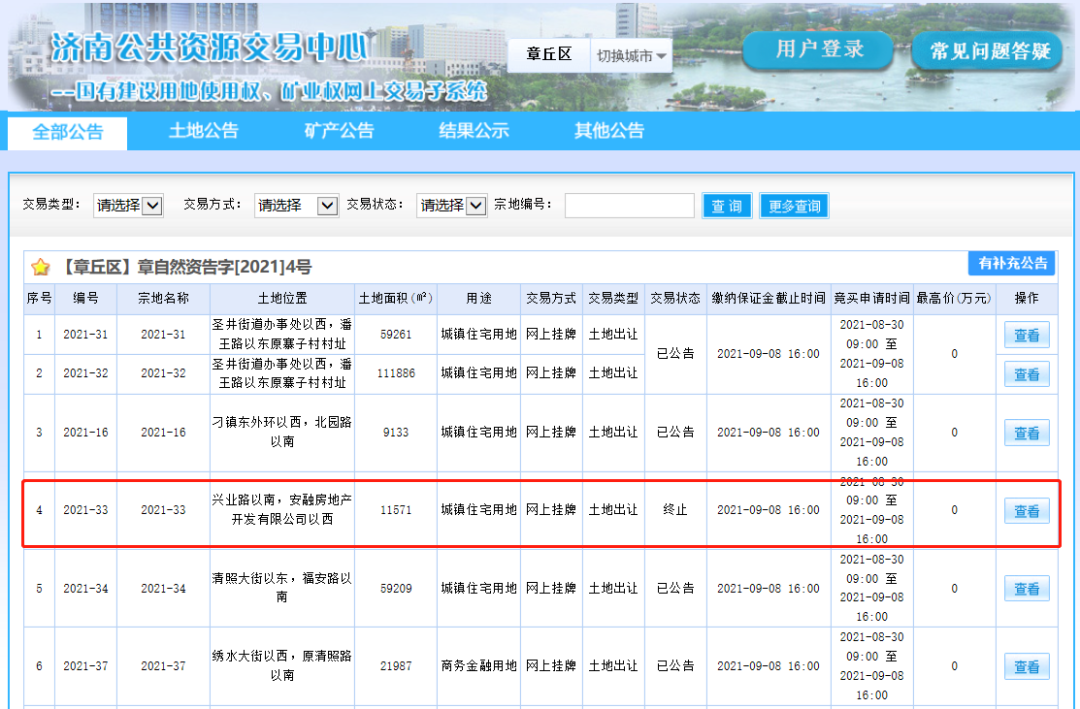Click the 缴纳保证金截止时间 column header

(x=769, y=298)
